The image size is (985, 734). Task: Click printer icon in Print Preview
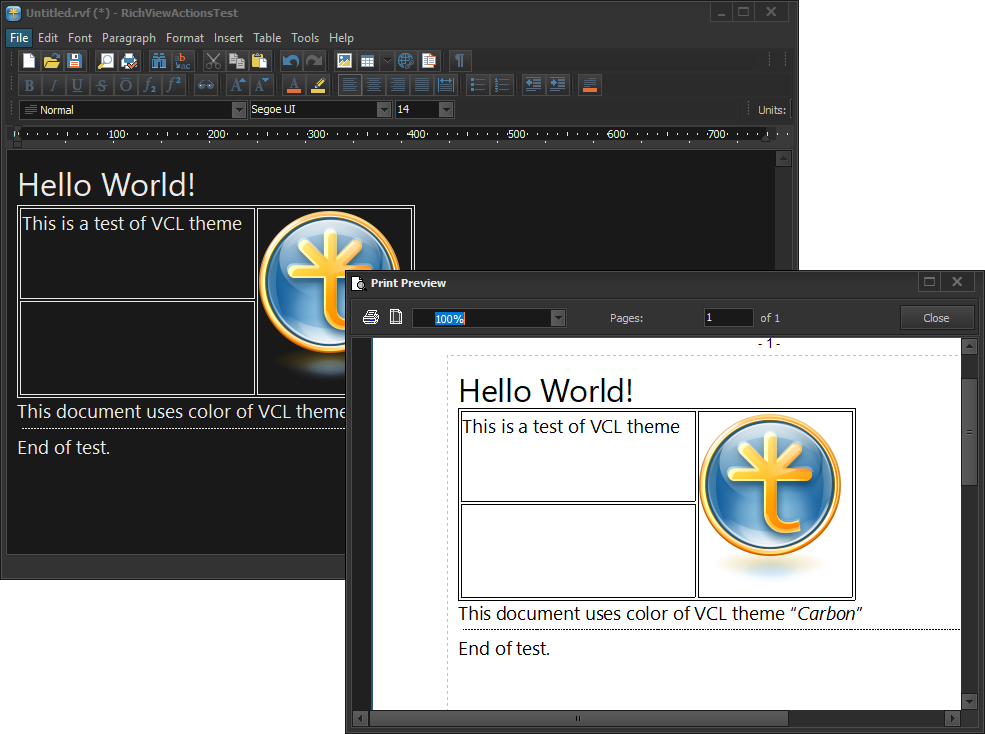(371, 318)
